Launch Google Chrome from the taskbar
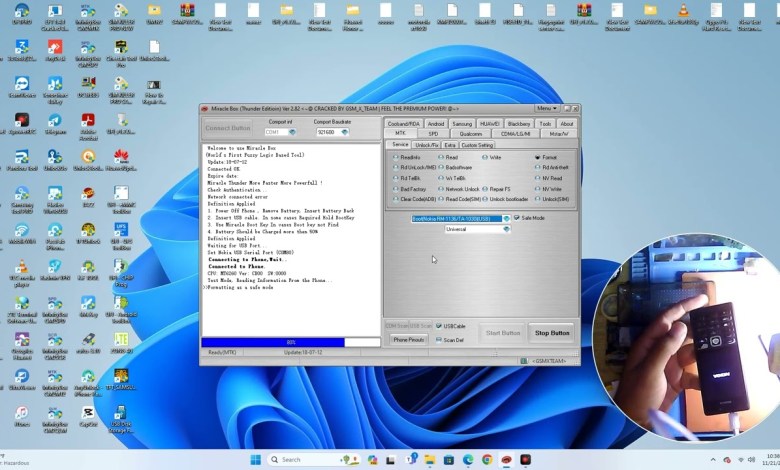This screenshot has width=780, height=470. click(487, 460)
